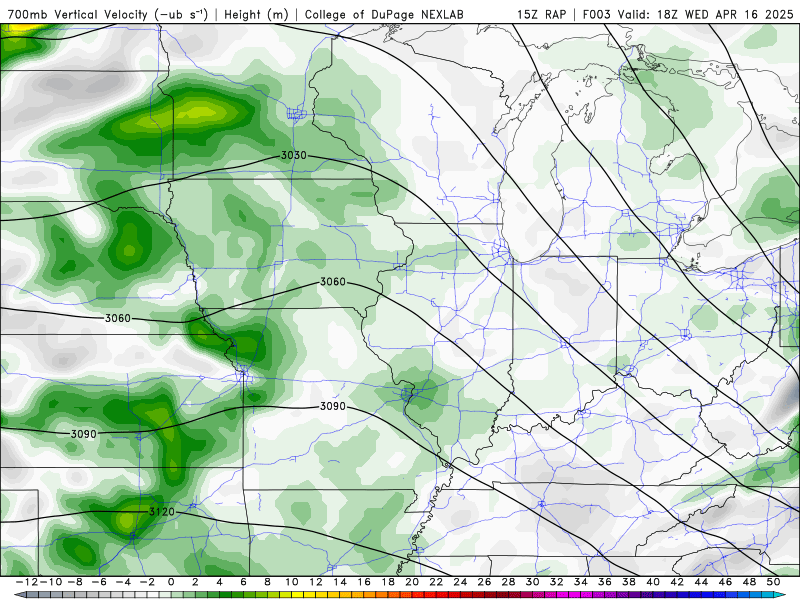Viewport: 800px width, 600px height.
Task: Click the 4 value on the color scale
Action: tap(219, 582)
